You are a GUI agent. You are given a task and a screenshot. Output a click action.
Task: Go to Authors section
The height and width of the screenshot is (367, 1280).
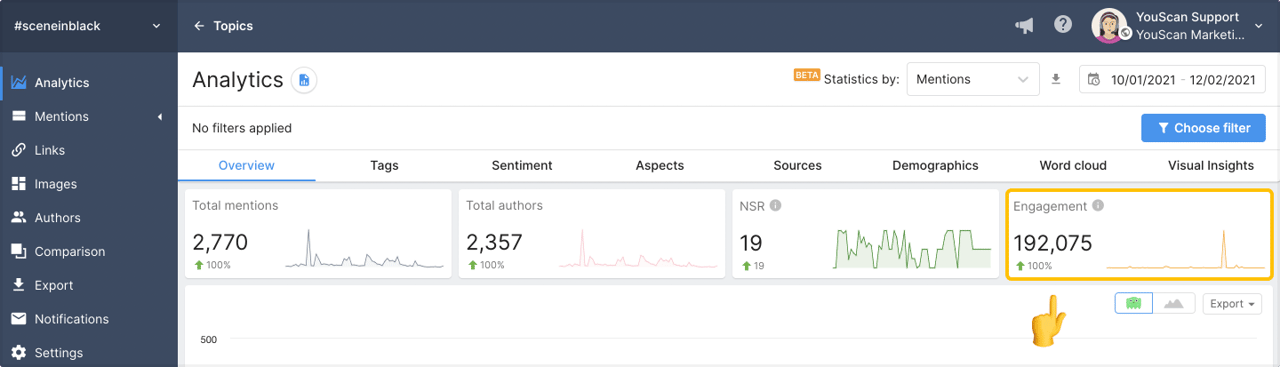(88, 218)
